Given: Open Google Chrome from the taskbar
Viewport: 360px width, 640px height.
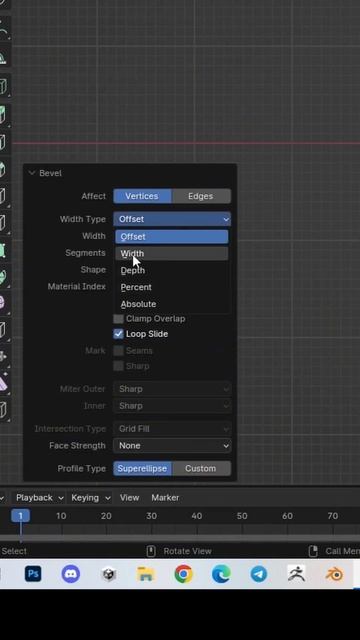Looking at the screenshot, I should pyautogui.click(x=184, y=574).
